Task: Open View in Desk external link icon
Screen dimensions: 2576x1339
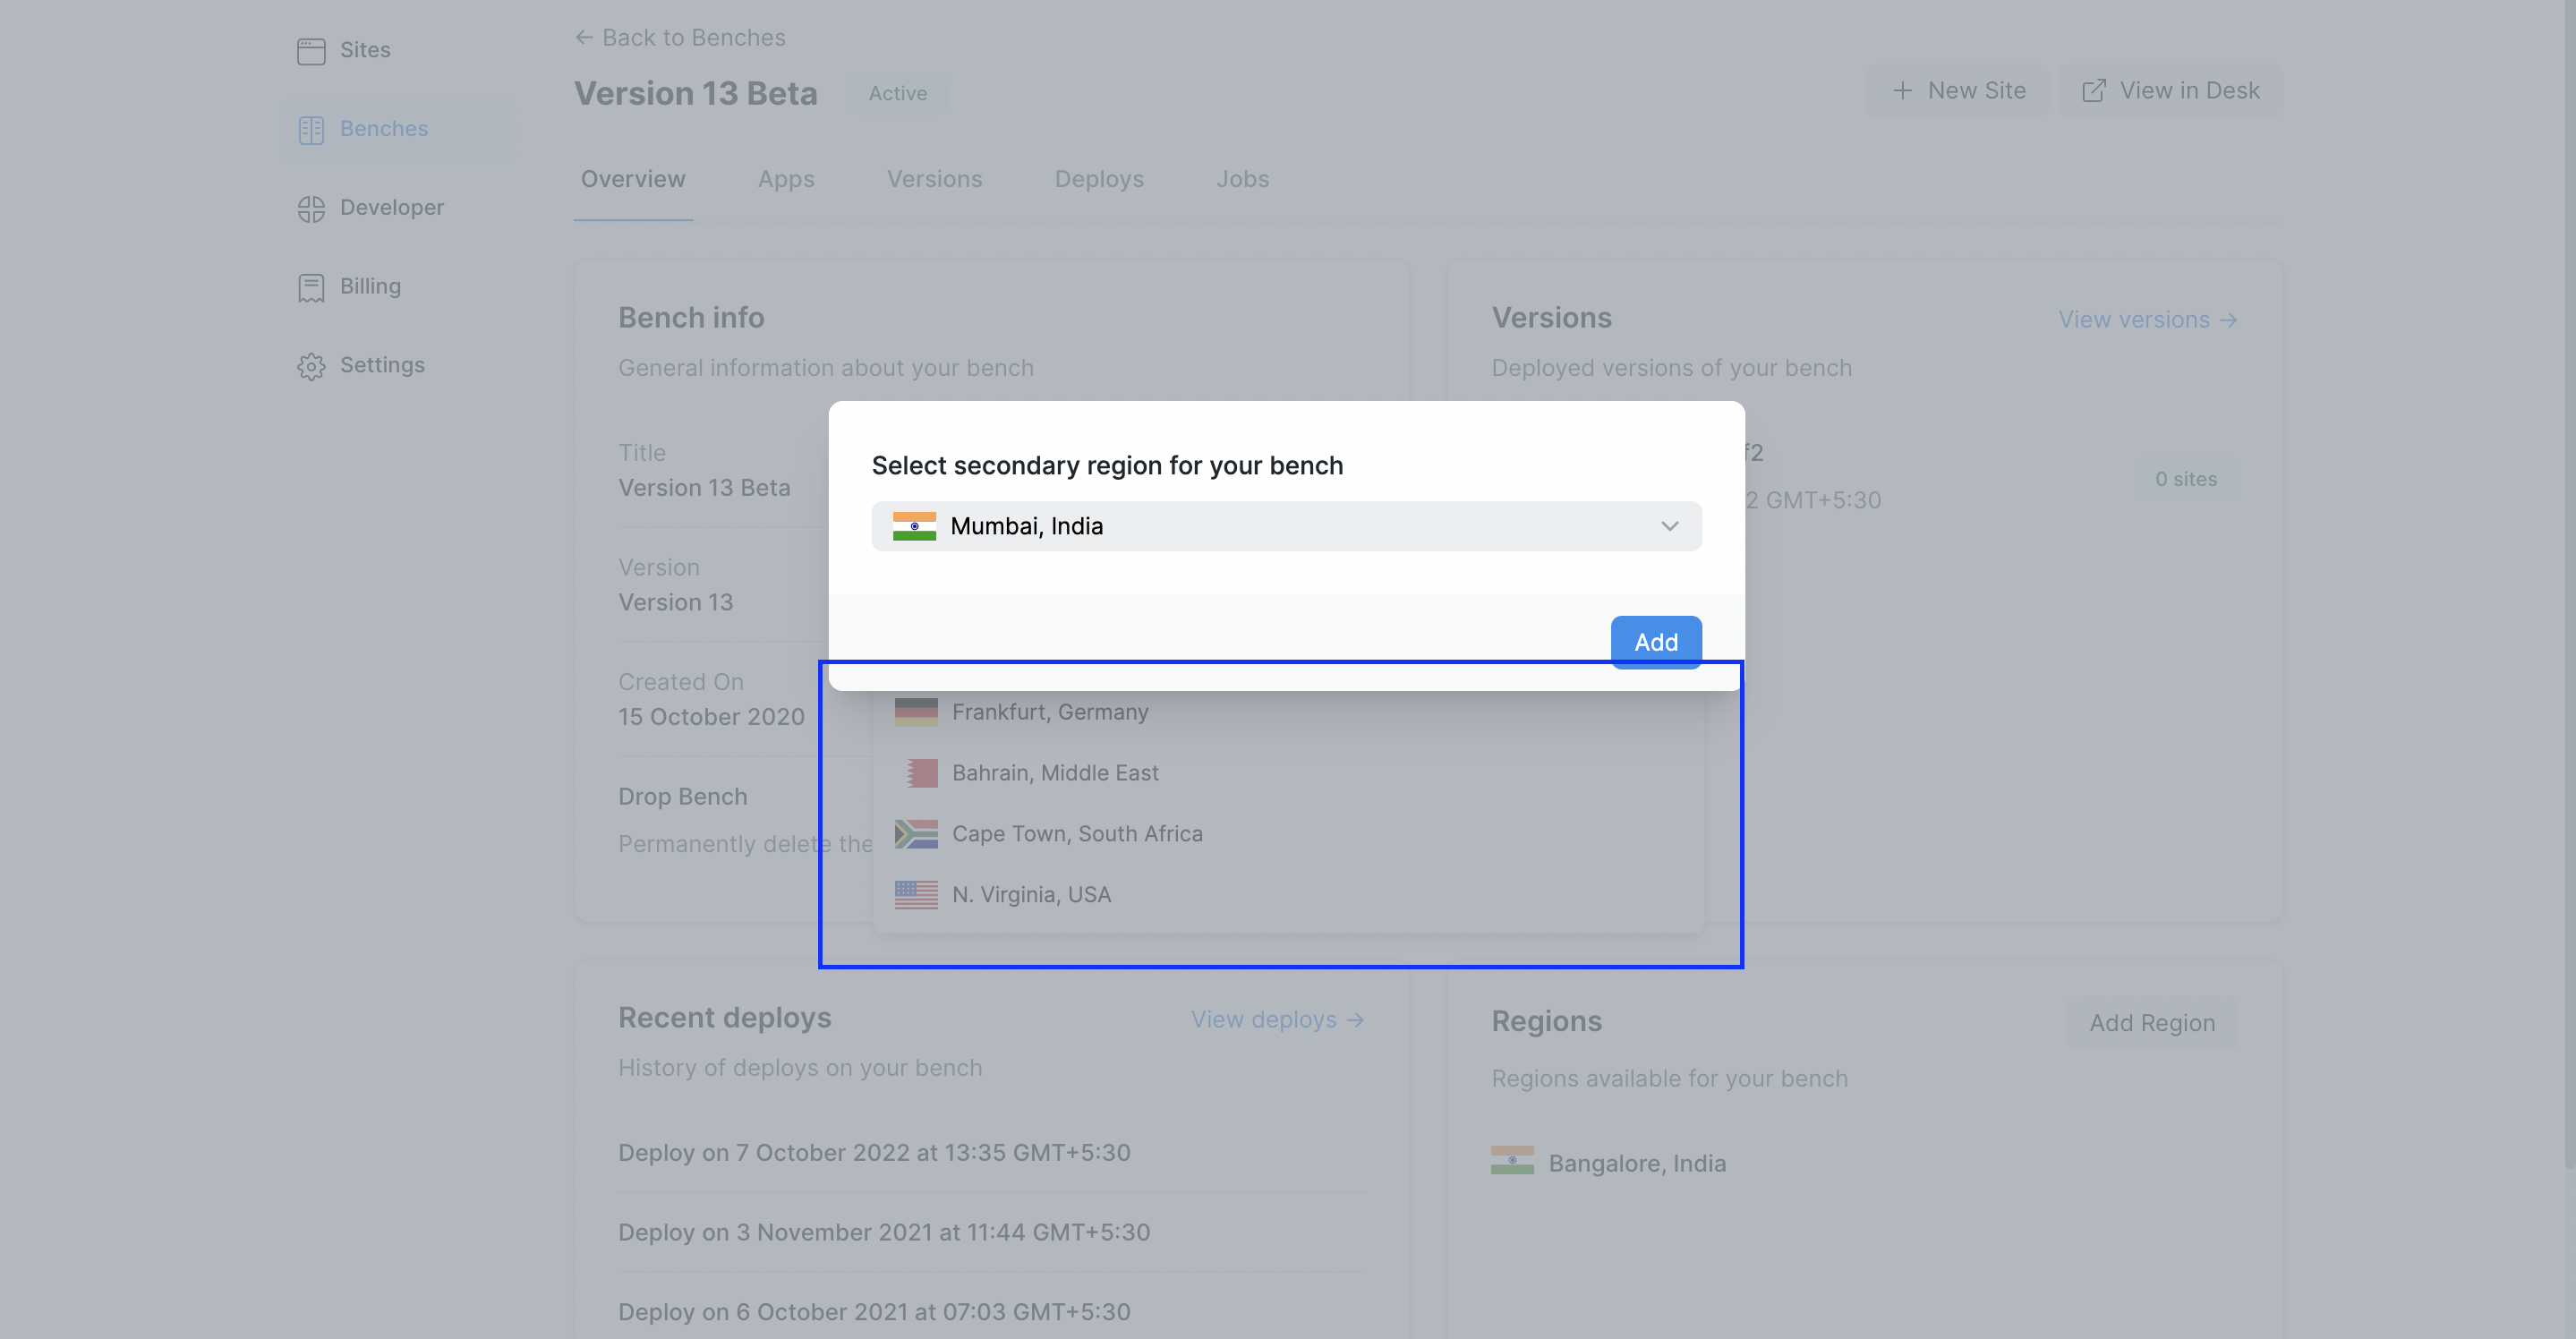Action: (x=2093, y=90)
